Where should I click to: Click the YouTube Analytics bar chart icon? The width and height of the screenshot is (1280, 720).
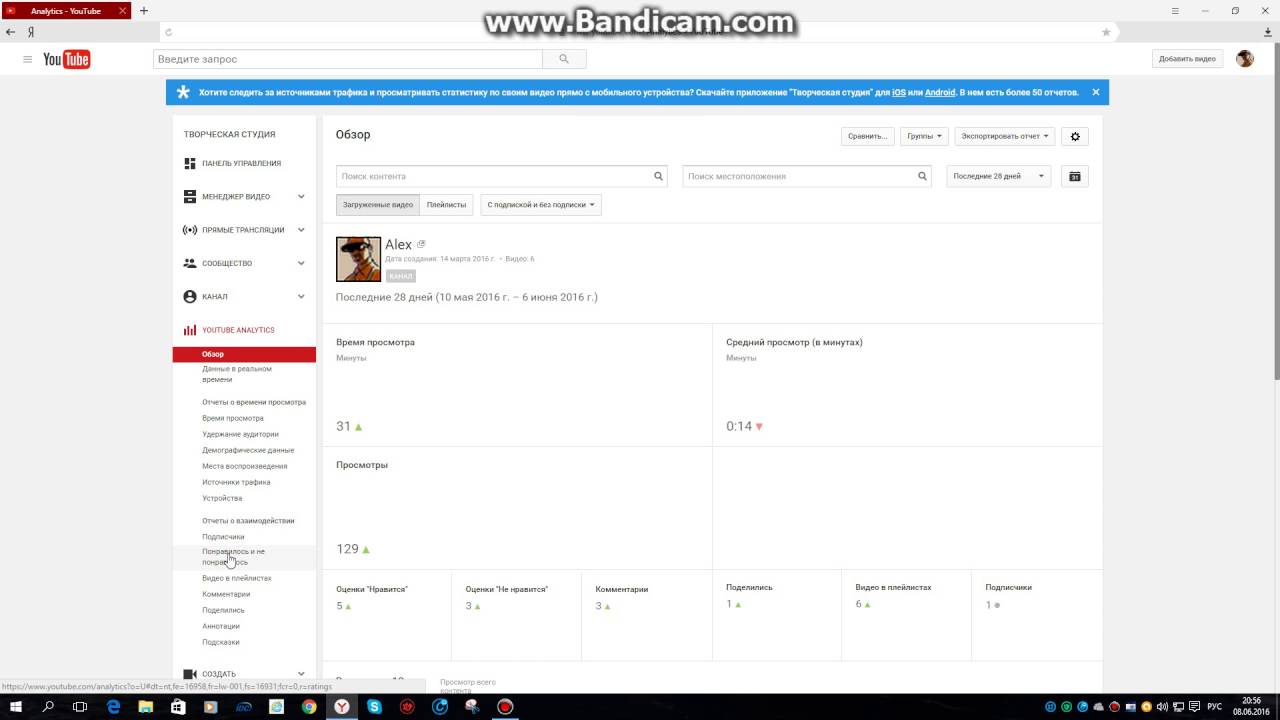[190, 330]
